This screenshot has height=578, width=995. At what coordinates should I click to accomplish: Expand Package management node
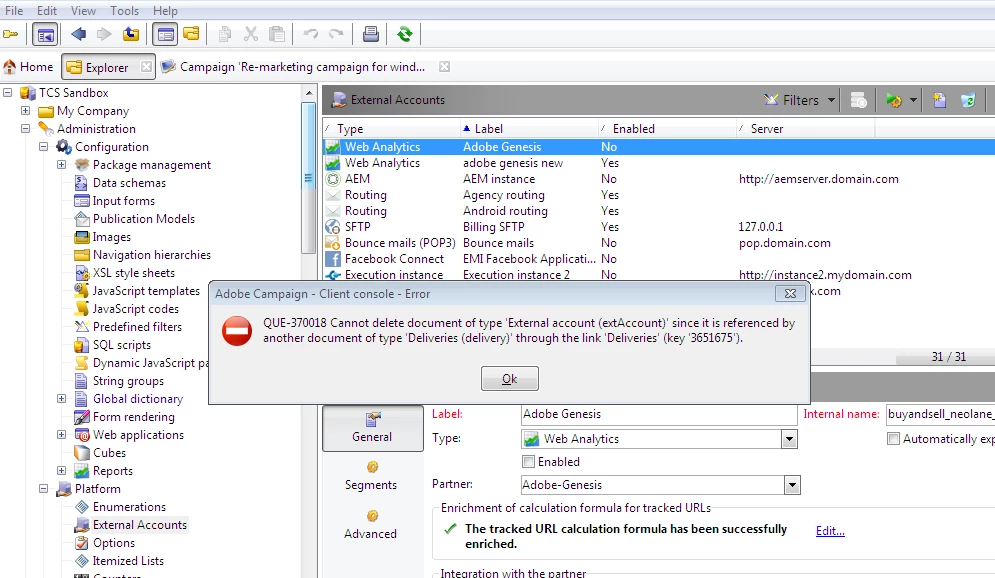(x=62, y=164)
